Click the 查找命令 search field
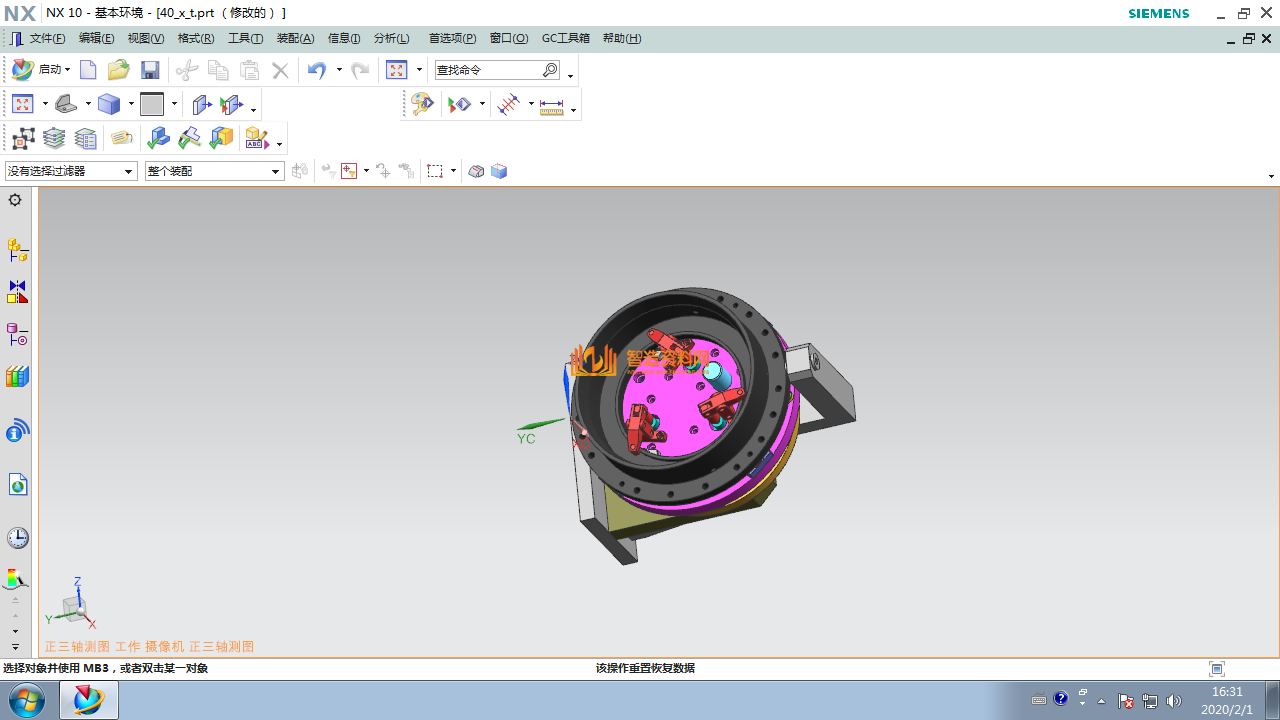Viewport: 1280px width, 720px height. click(488, 70)
